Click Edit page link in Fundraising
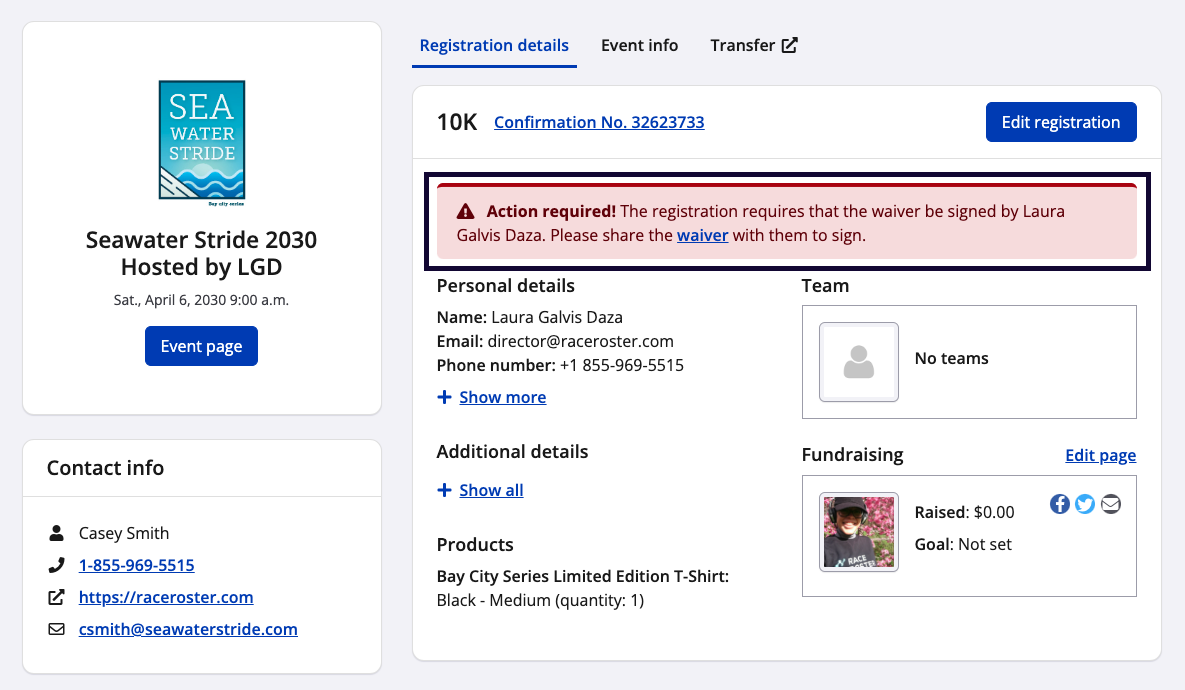The width and height of the screenshot is (1185, 690). pyautogui.click(x=1100, y=455)
